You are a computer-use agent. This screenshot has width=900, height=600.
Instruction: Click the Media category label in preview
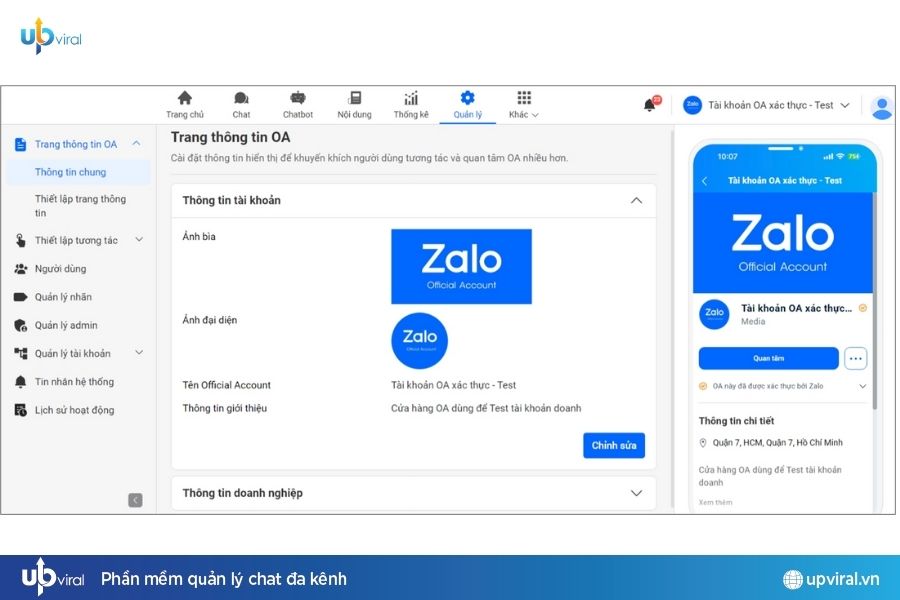tap(753, 322)
